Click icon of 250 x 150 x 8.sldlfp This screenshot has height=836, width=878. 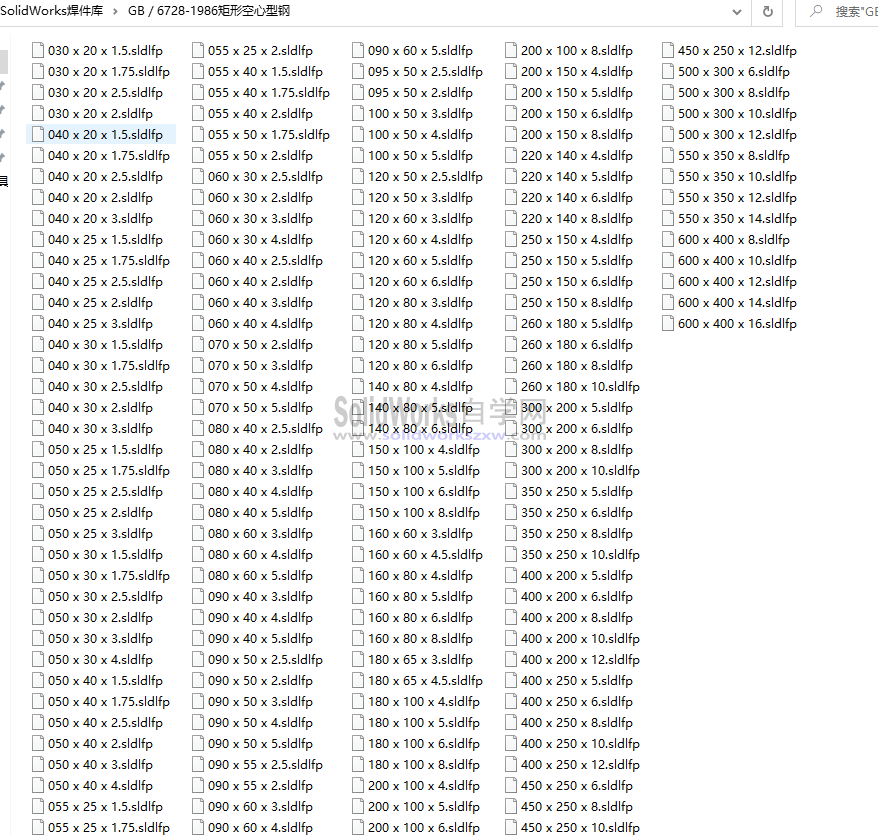(x=511, y=302)
